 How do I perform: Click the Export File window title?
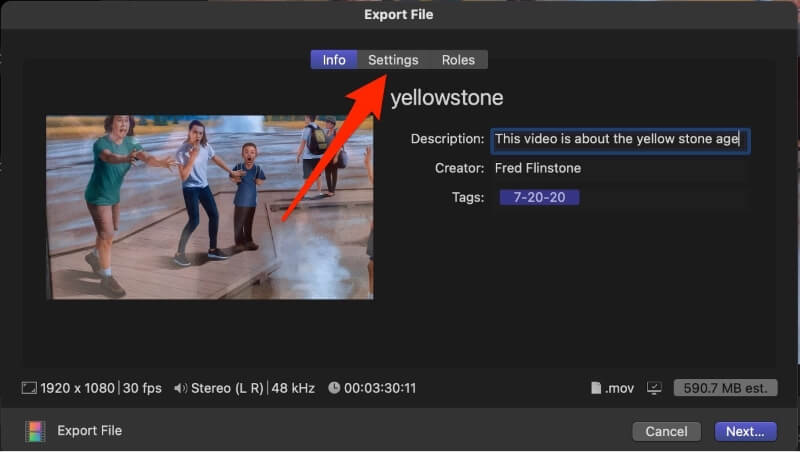pos(398,15)
